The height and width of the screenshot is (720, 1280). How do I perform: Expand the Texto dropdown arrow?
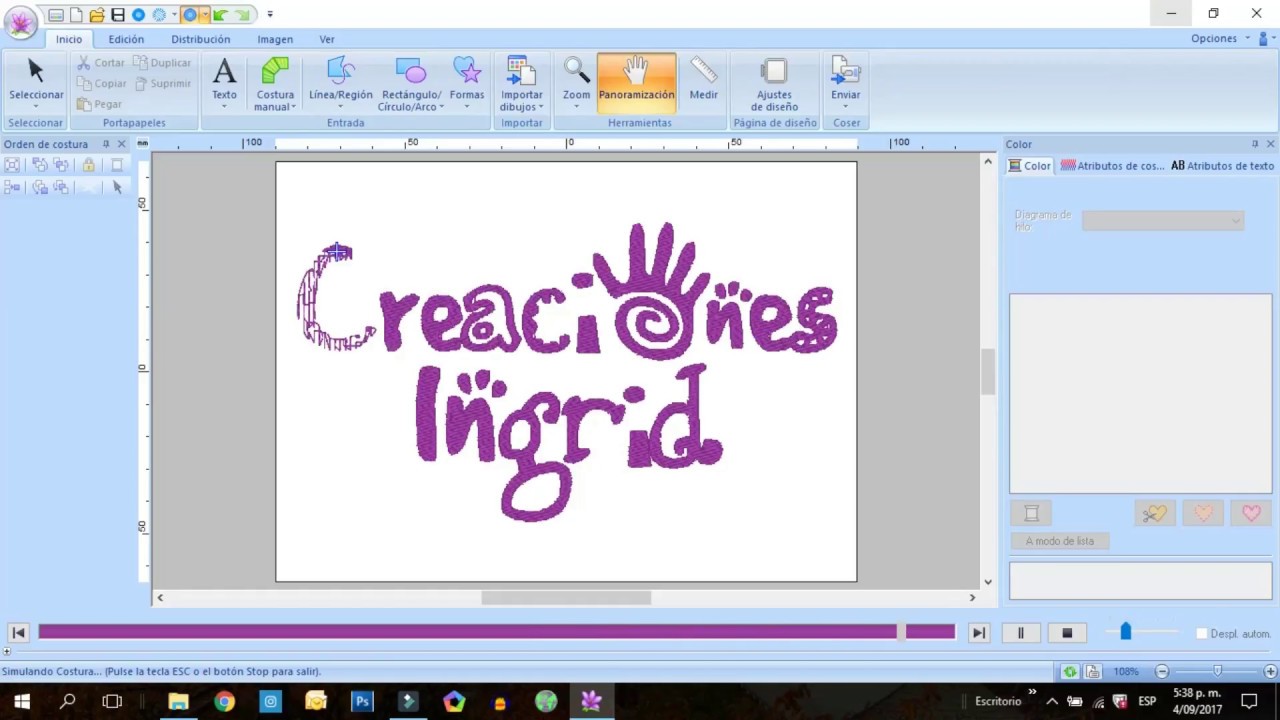point(224,107)
